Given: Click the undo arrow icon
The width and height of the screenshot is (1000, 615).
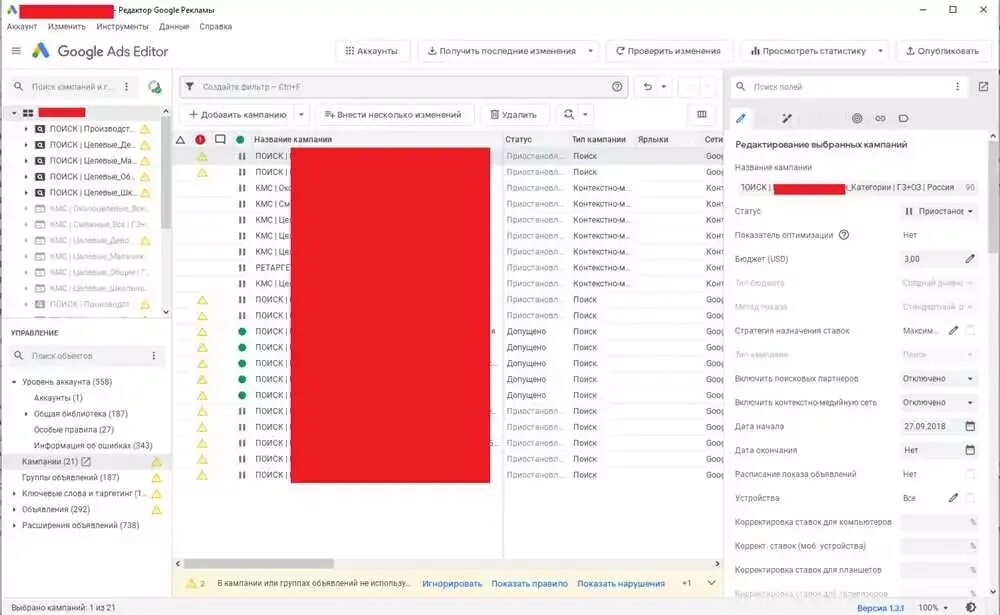Looking at the screenshot, I should tap(647, 86).
